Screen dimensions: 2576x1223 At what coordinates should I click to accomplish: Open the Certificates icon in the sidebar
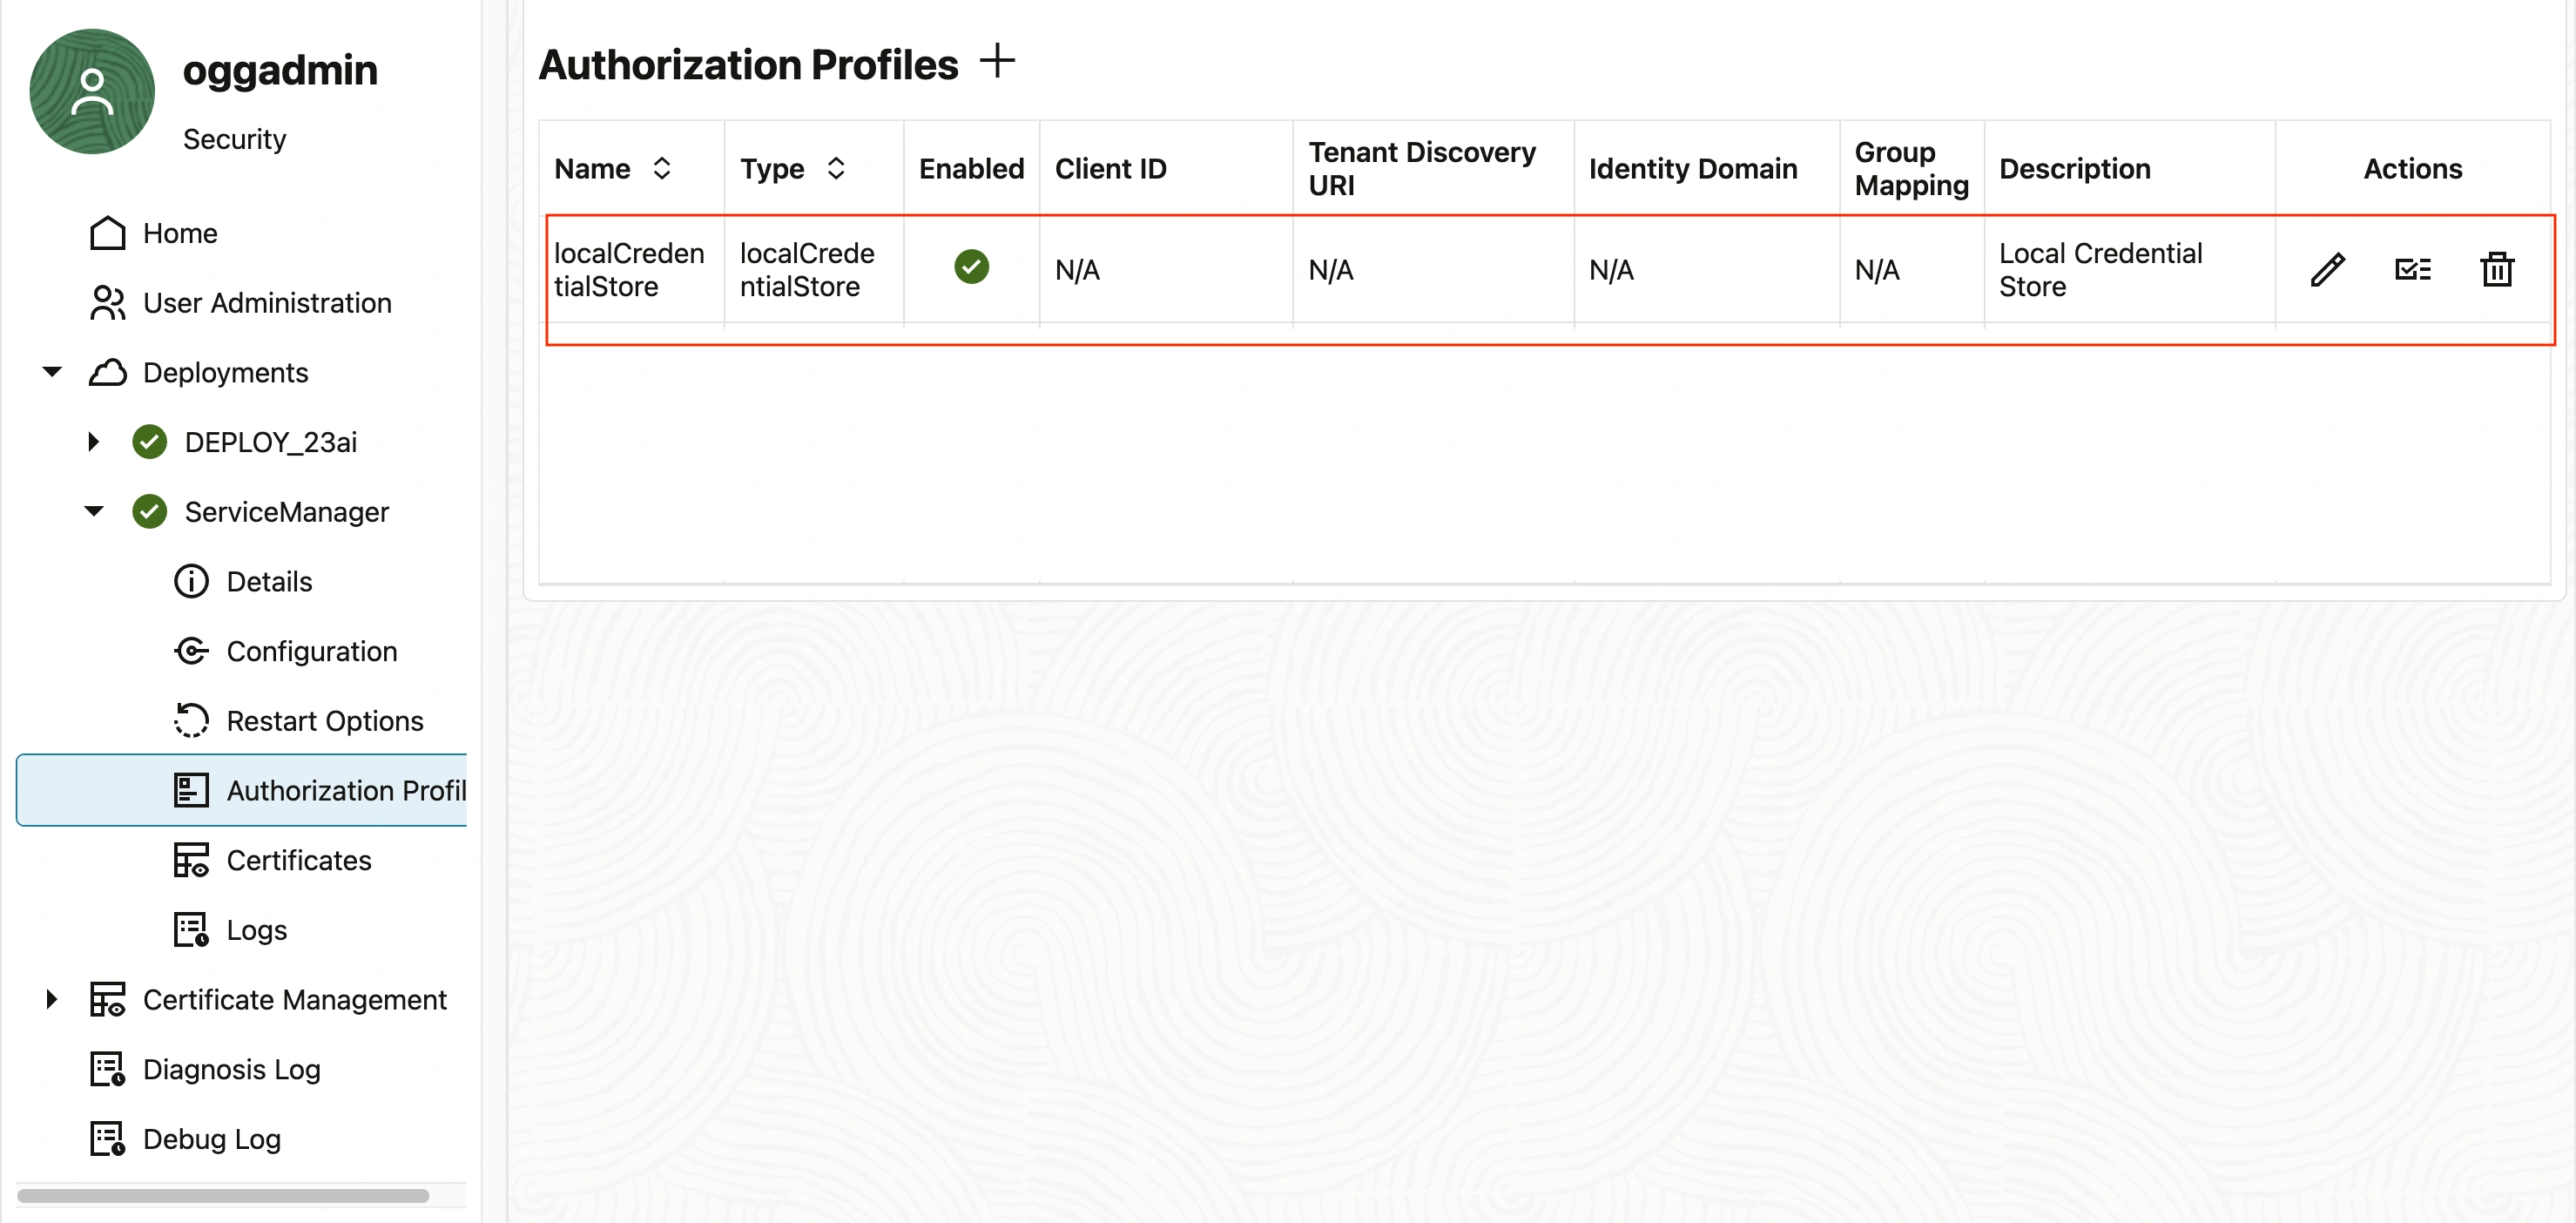(x=191, y=860)
